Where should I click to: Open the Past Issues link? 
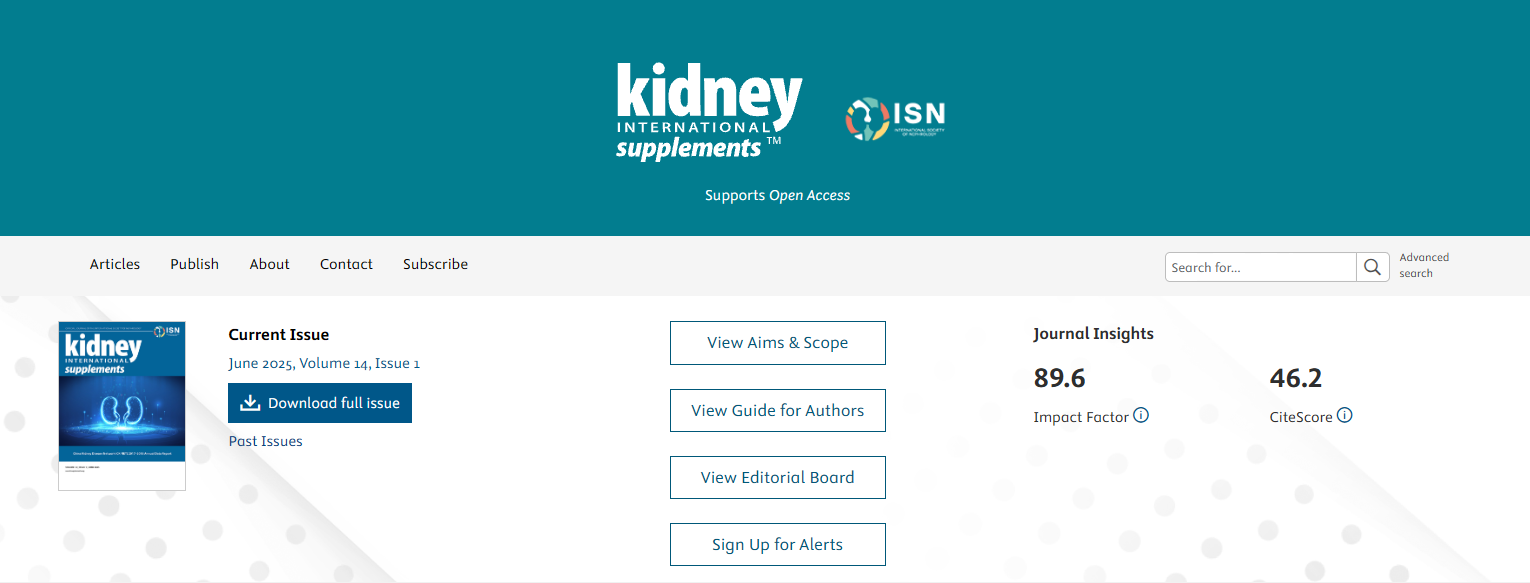[x=265, y=441]
